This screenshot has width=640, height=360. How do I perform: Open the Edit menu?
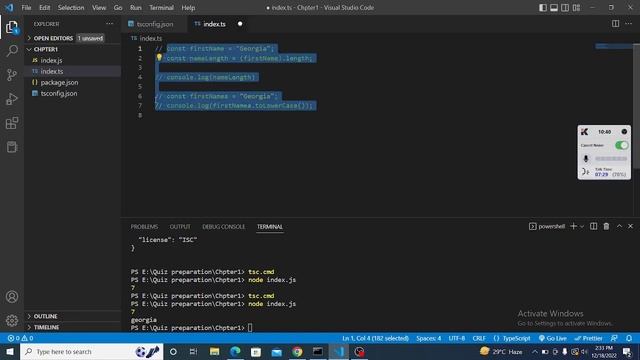(x=44, y=8)
